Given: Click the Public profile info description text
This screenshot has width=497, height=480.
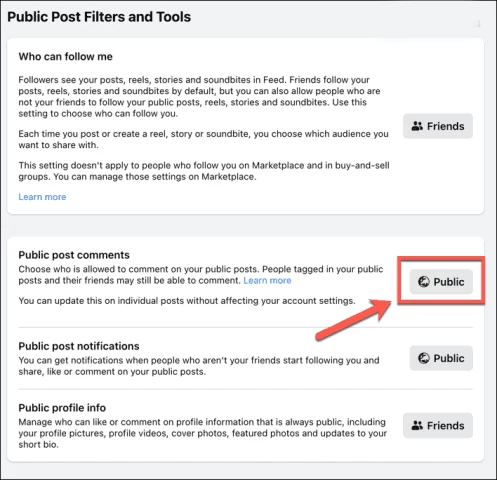Looking at the screenshot, I should pos(202,433).
